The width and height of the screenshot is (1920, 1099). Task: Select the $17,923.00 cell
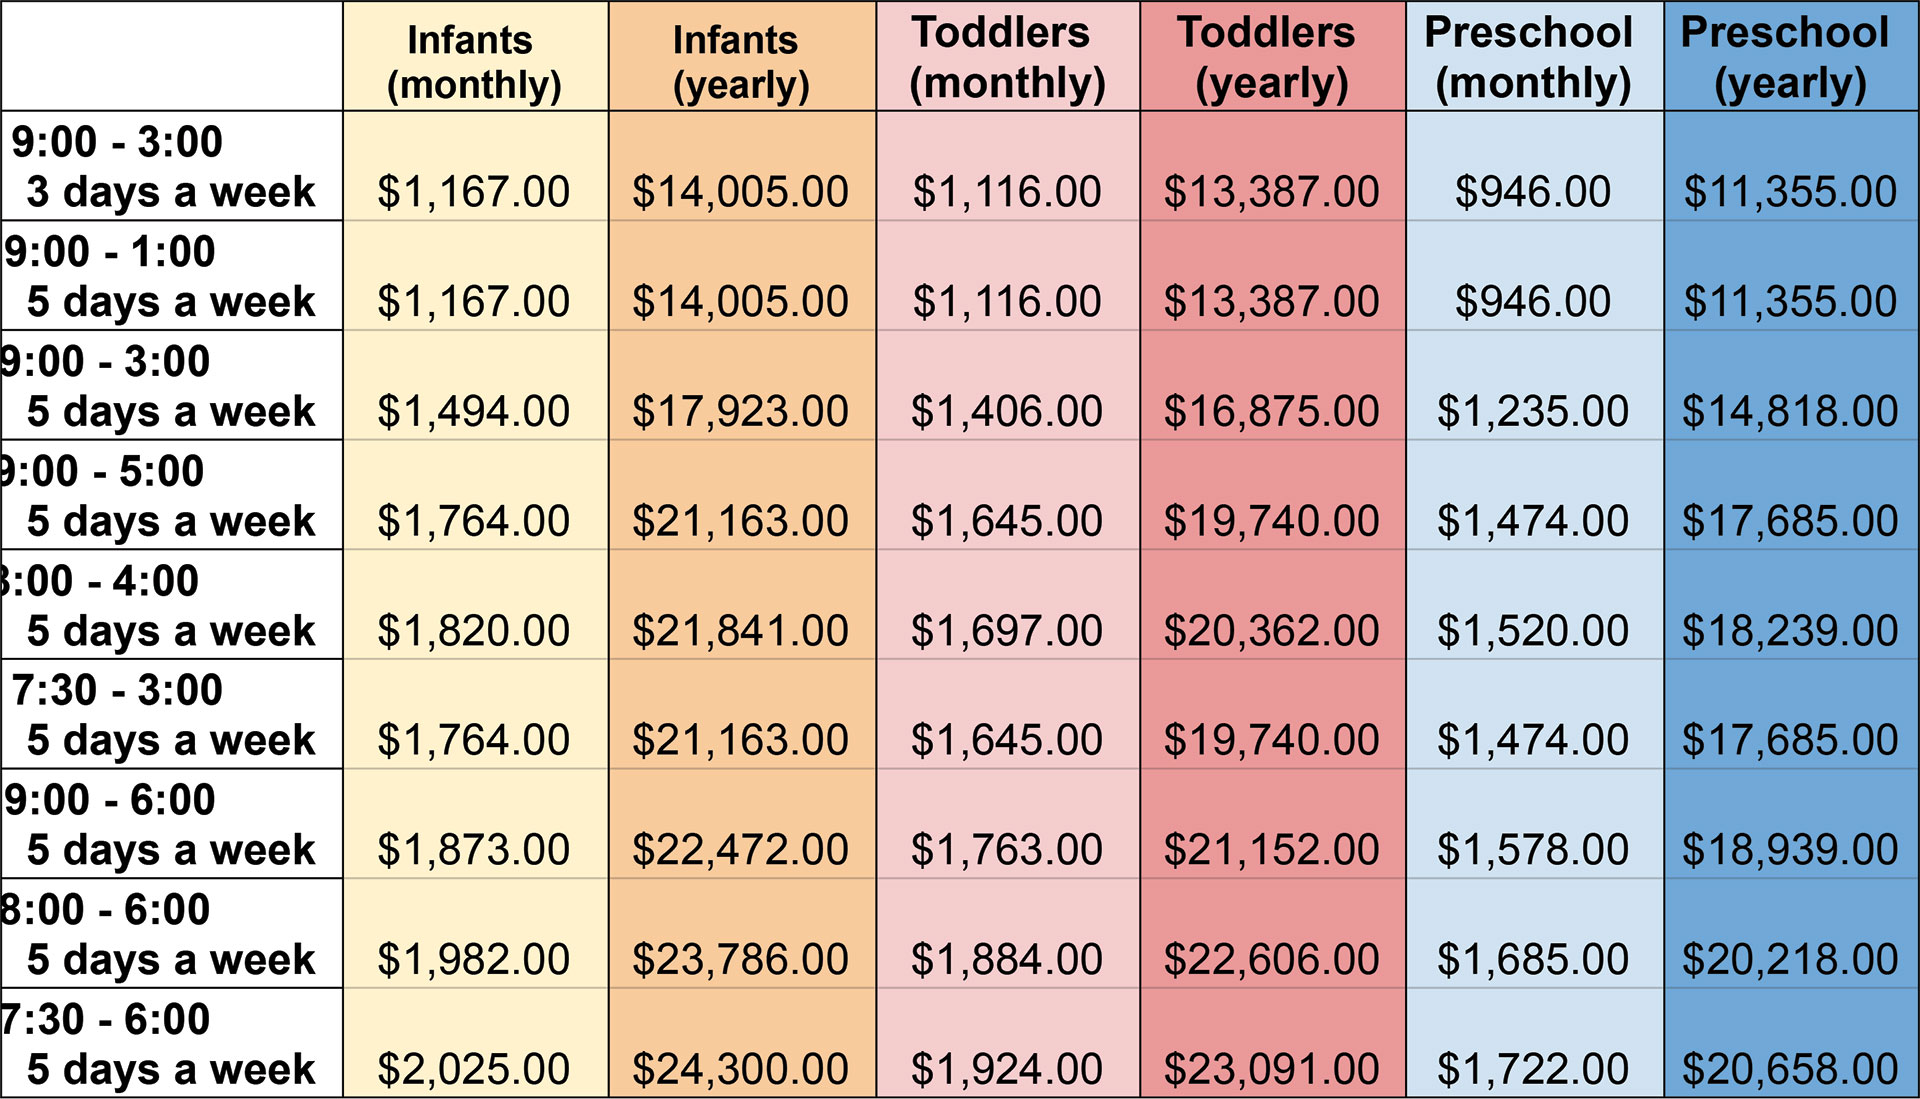740,411
